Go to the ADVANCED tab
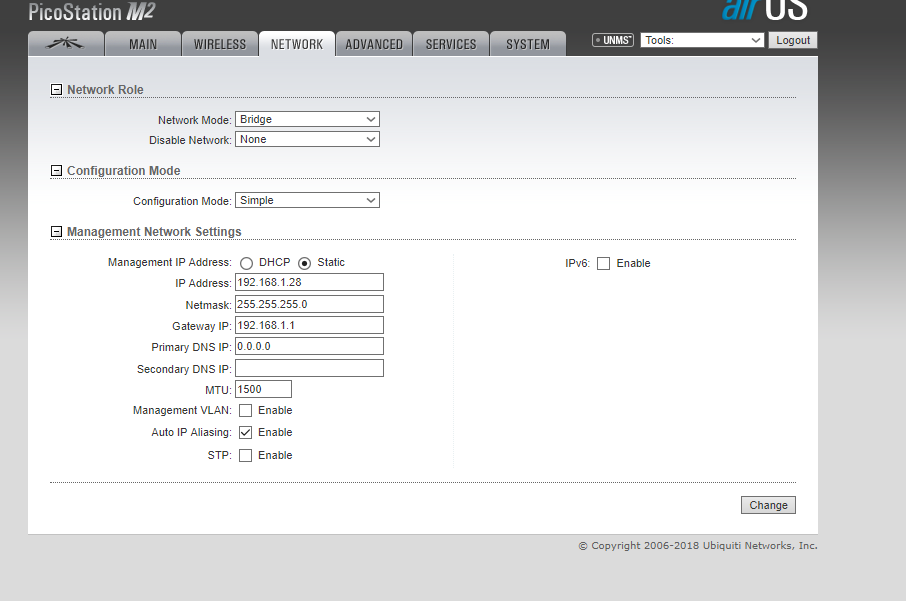 coord(374,44)
